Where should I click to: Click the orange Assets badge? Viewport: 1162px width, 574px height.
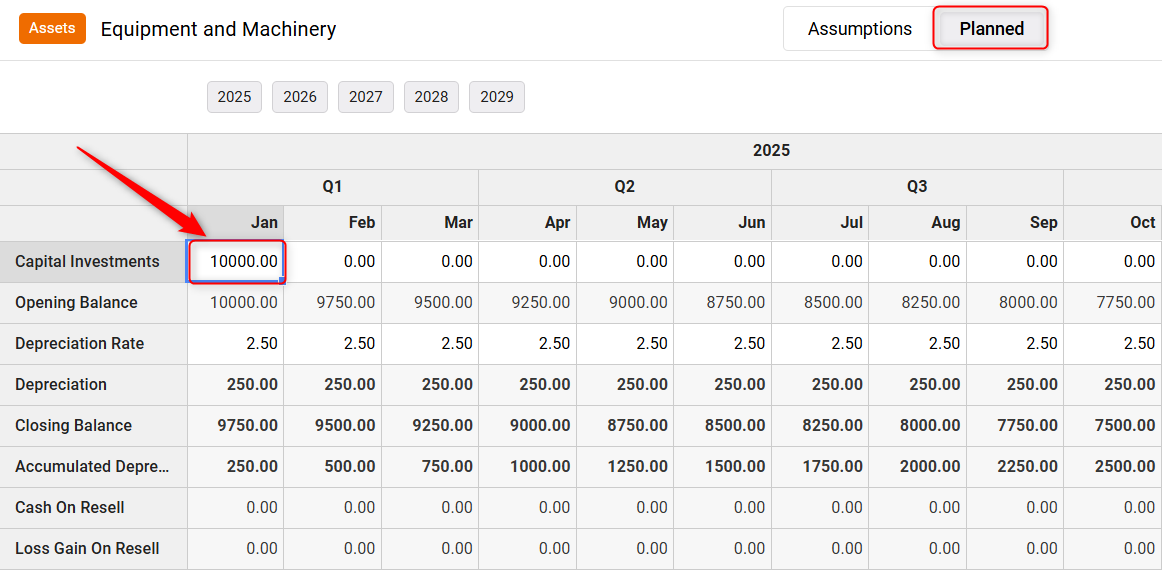[53, 29]
